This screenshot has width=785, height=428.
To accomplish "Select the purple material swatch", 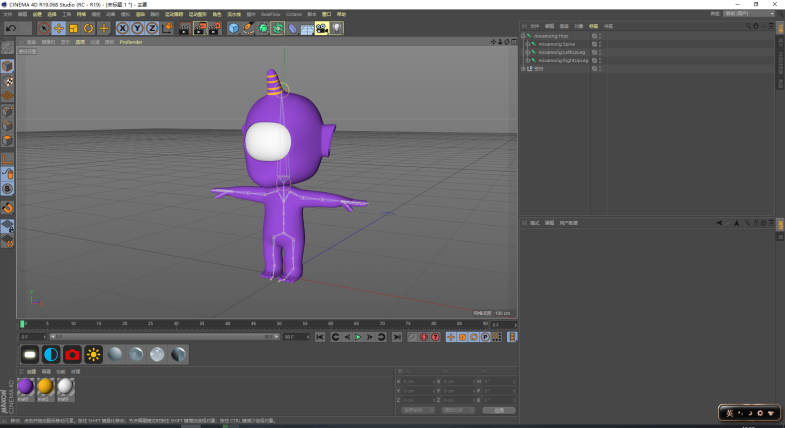I will pos(26,386).
